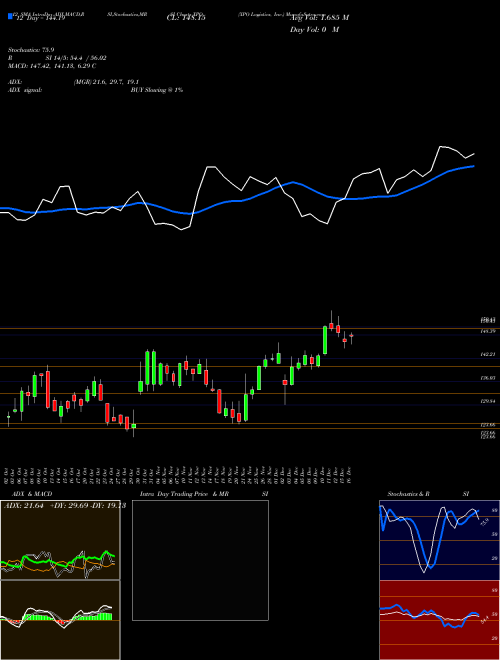Click the 'SI 14/3: 54.4 / 56.02' readout
The width and height of the screenshot is (500, 660).
pyautogui.click(x=77, y=58)
